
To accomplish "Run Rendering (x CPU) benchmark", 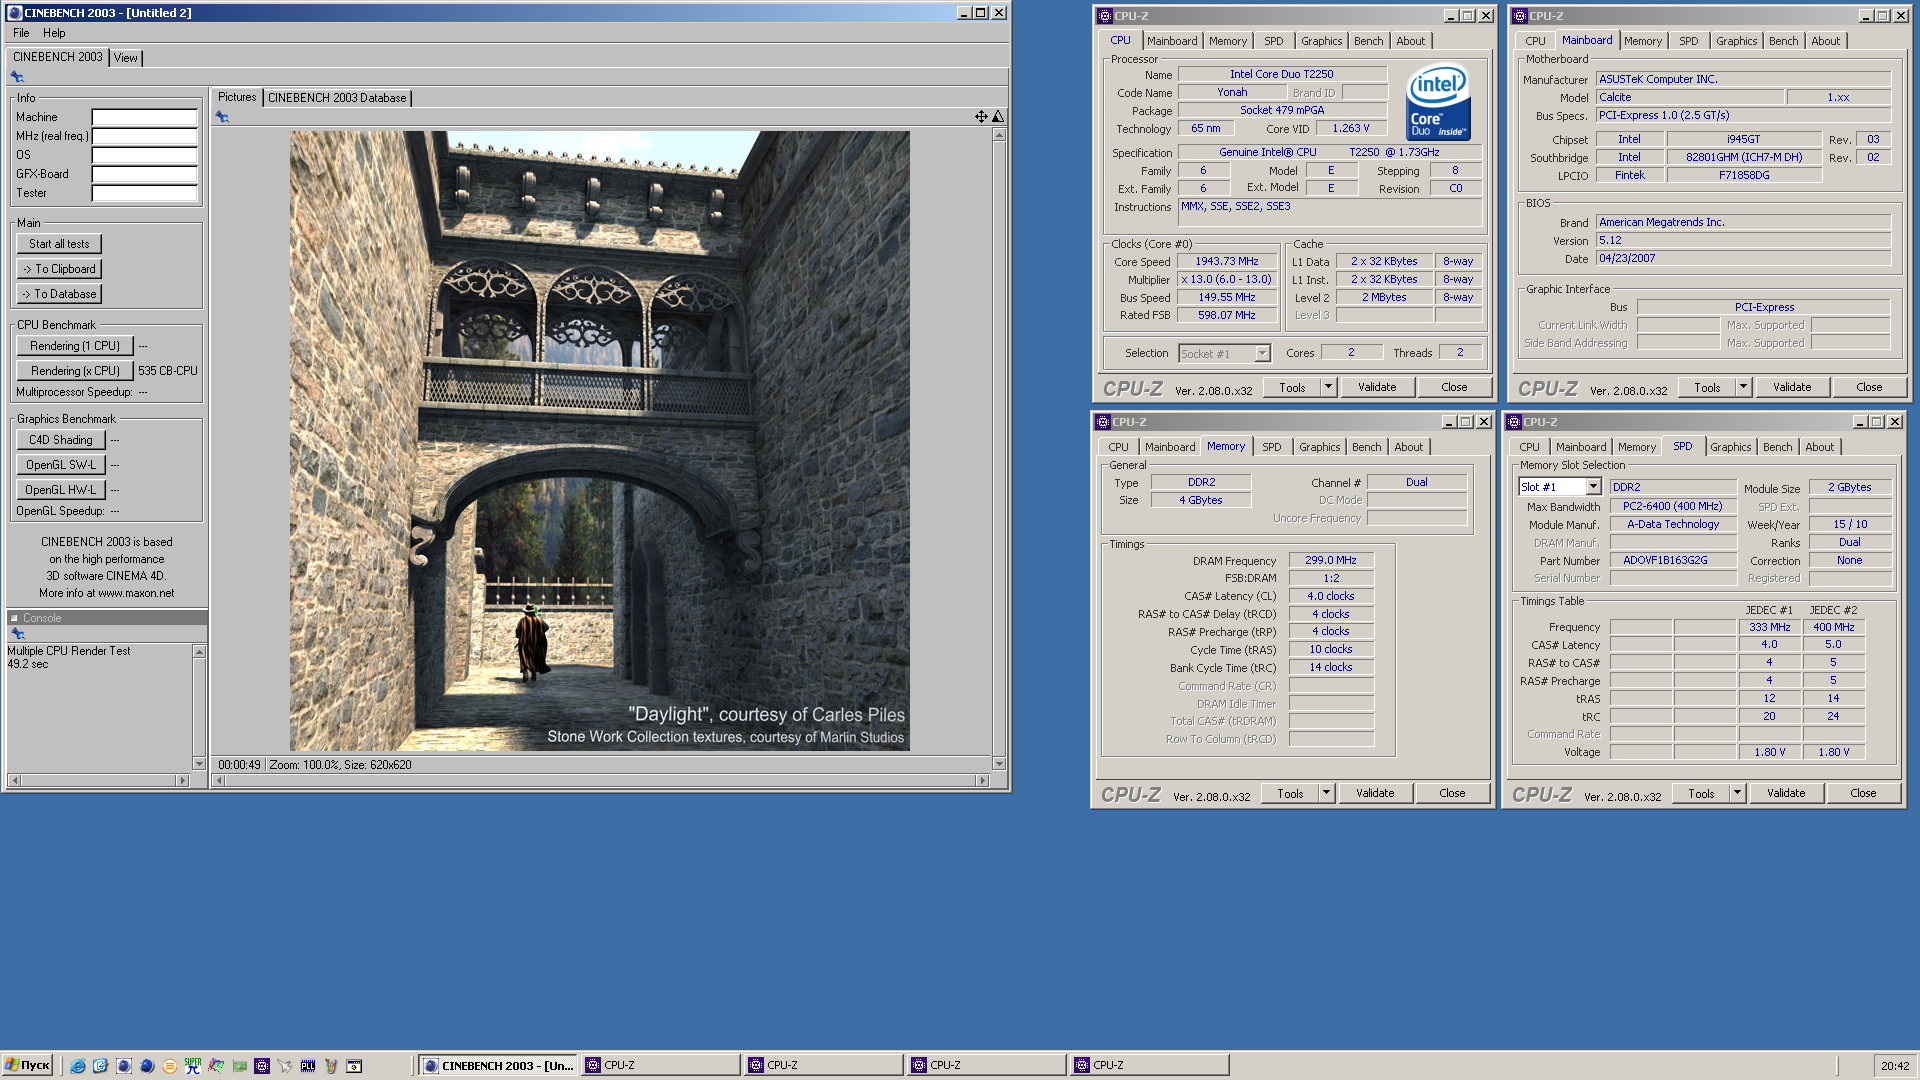I will (75, 371).
